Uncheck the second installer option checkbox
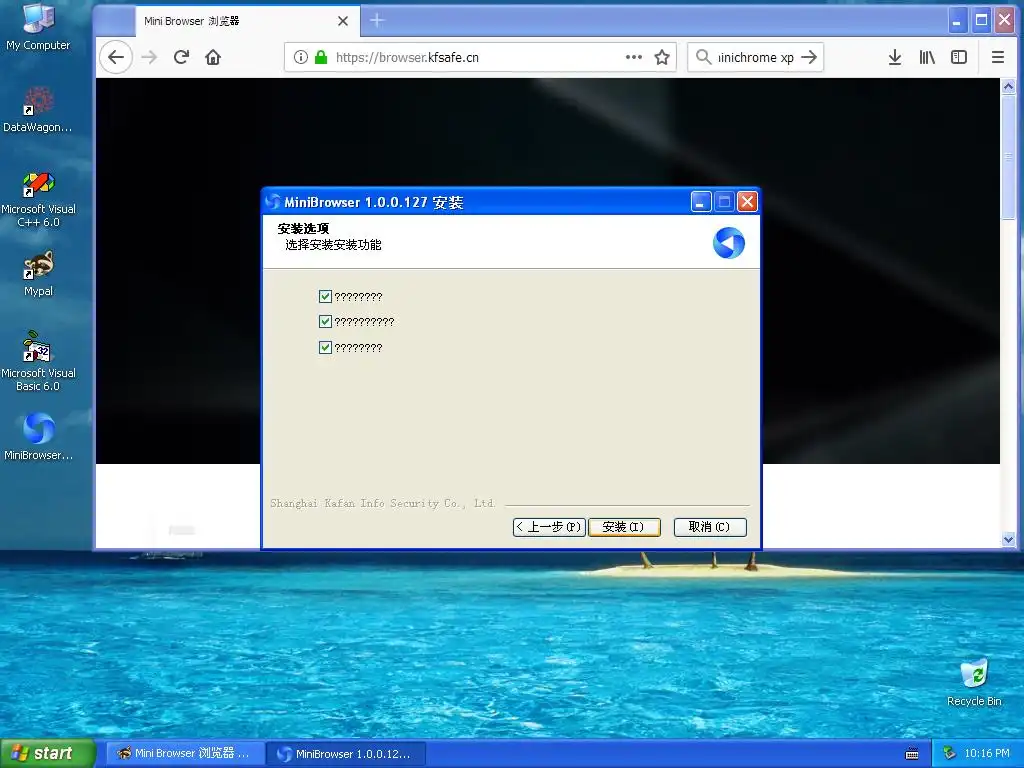 pyautogui.click(x=325, y=321)
